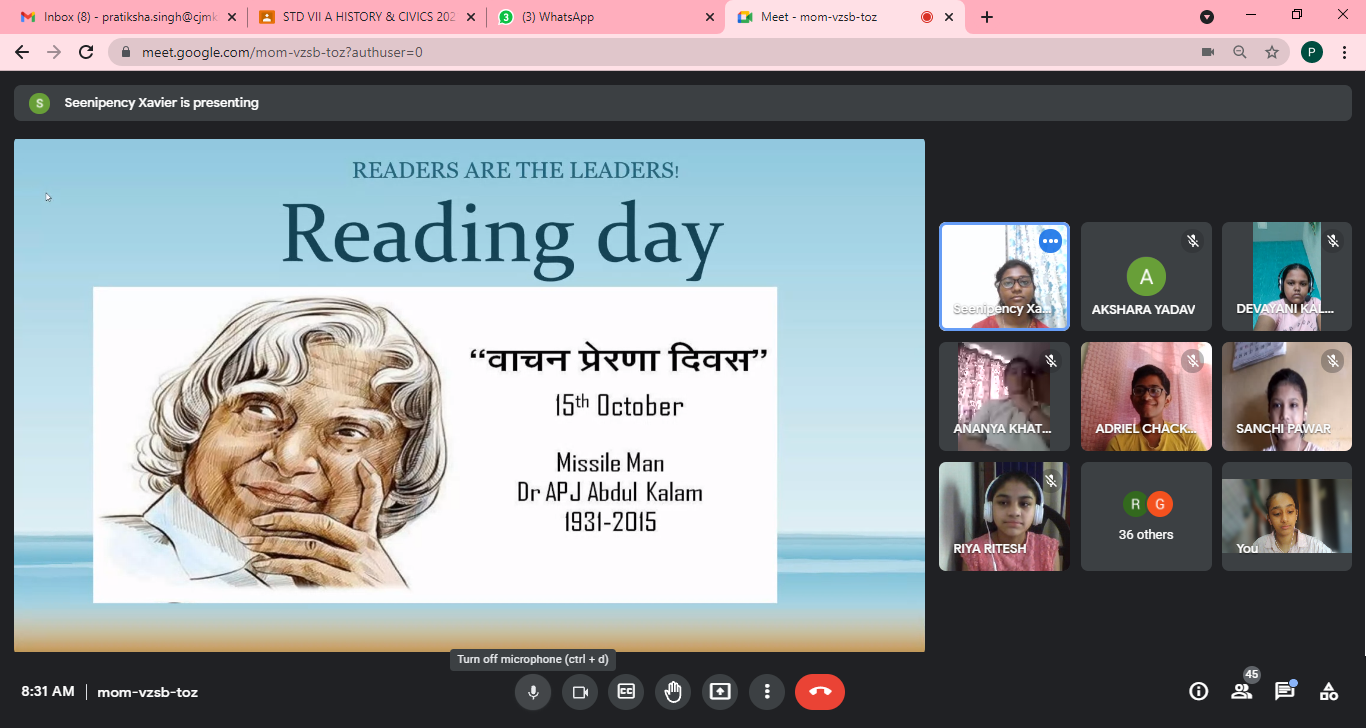This screenshot has height=728, width=1366.
Task: Bookmark this page with the star icon
Action: pos(1272,52)
